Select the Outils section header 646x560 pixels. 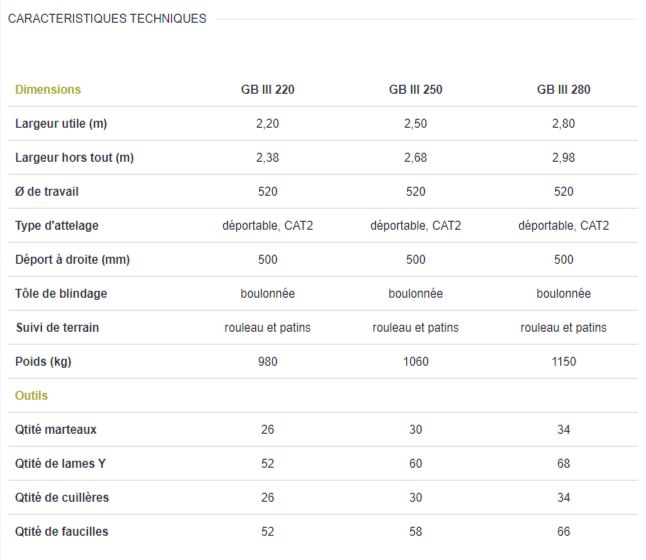click(31, 395)
